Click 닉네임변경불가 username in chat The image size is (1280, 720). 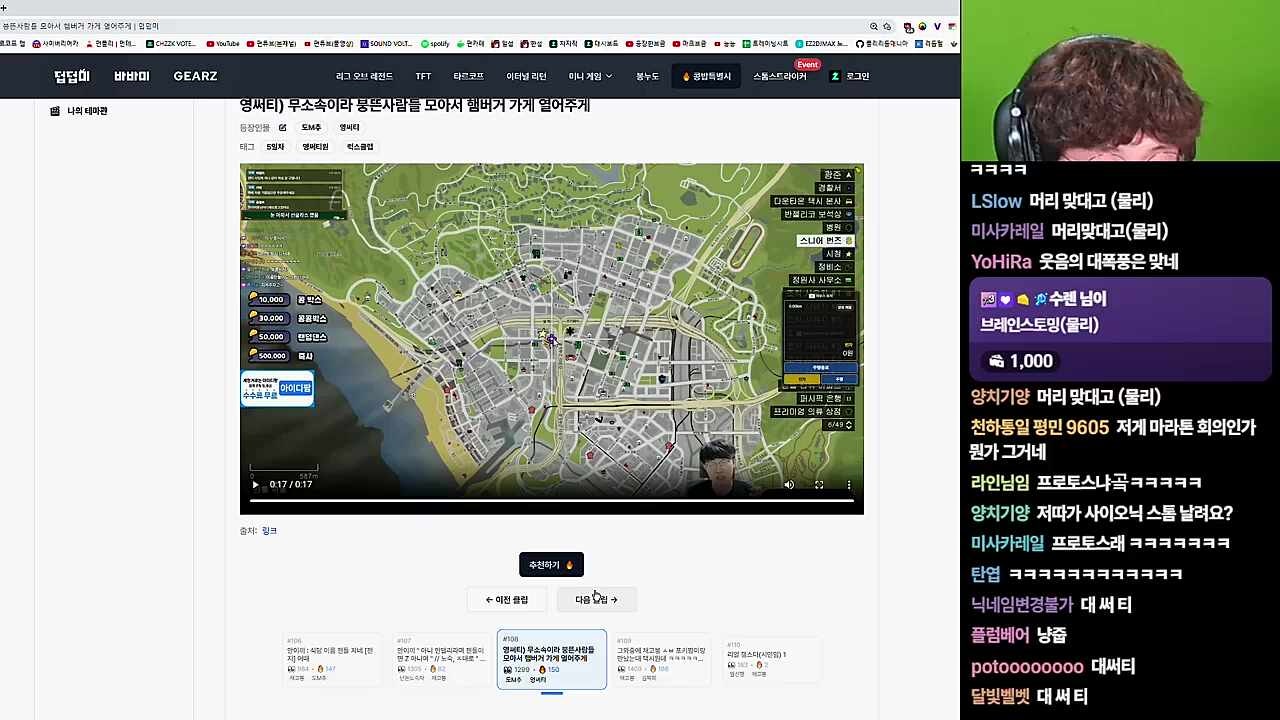(1022, 605)
